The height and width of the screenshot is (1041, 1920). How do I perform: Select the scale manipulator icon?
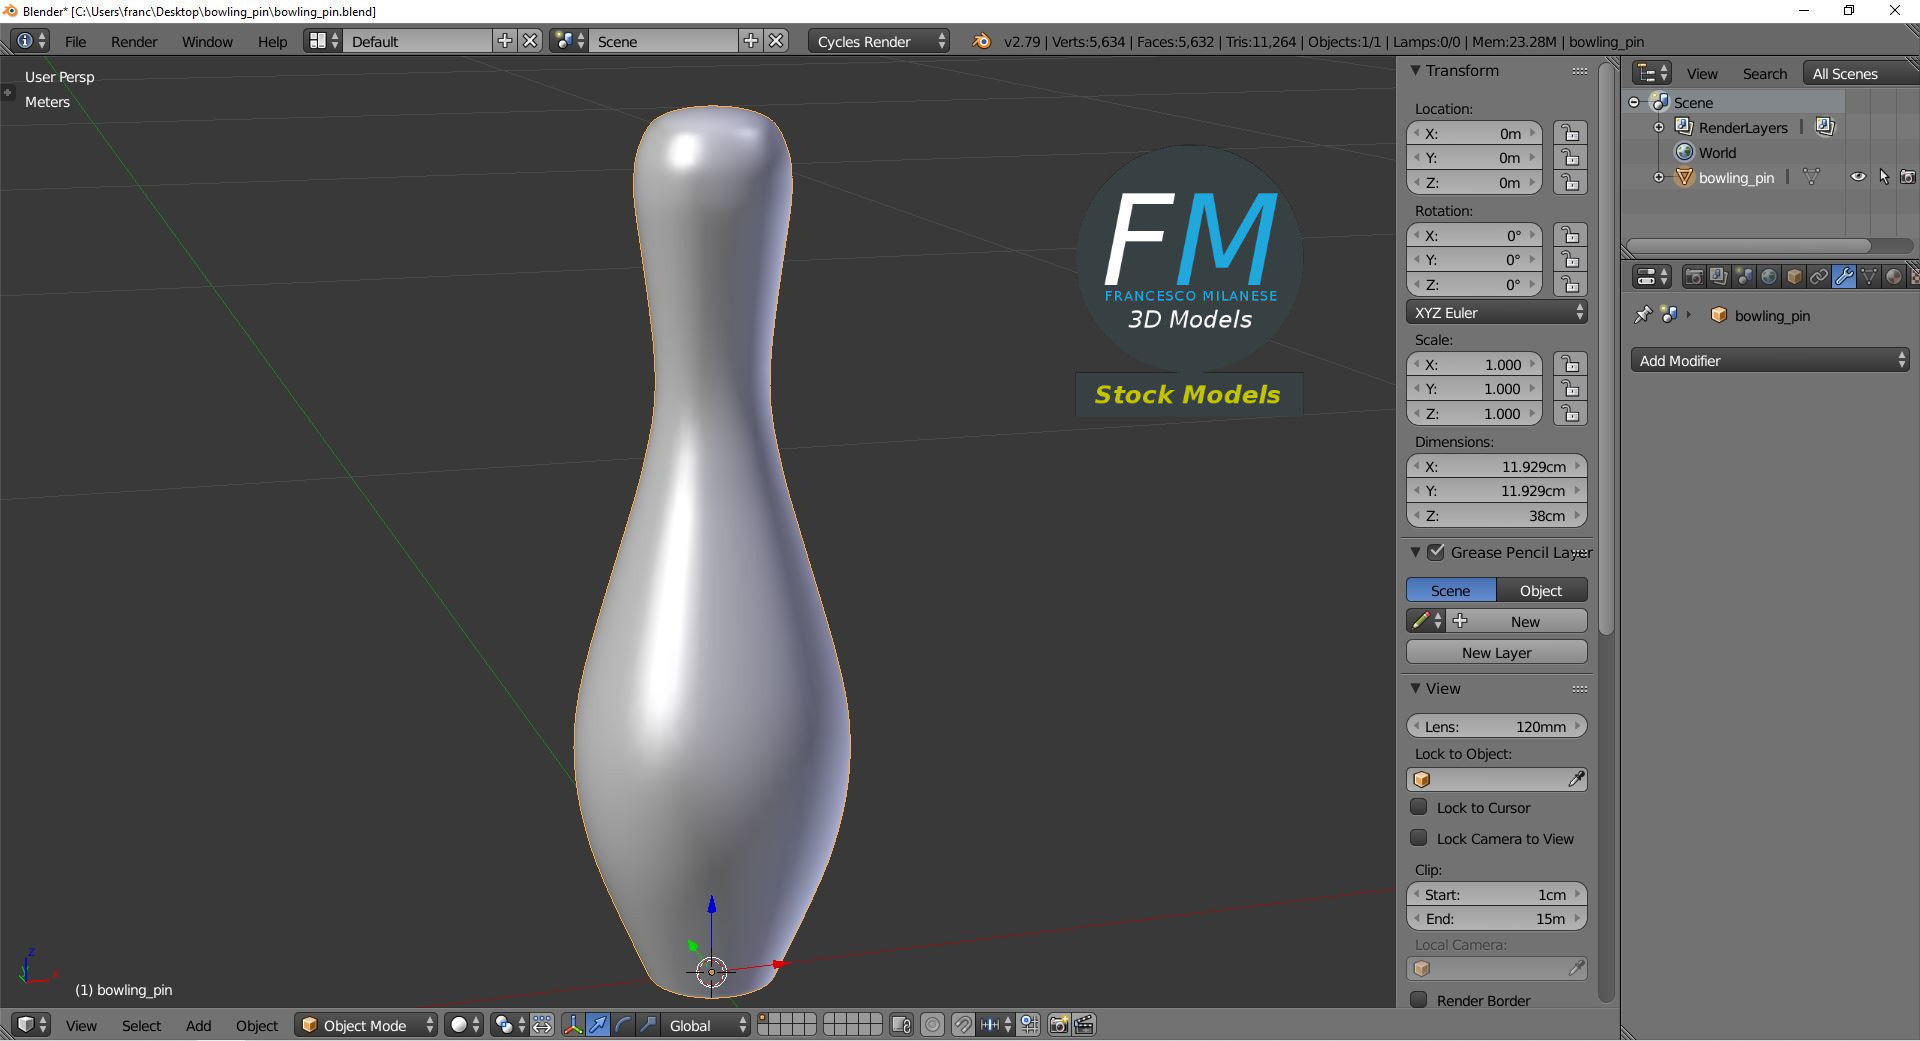[648, 1025]
